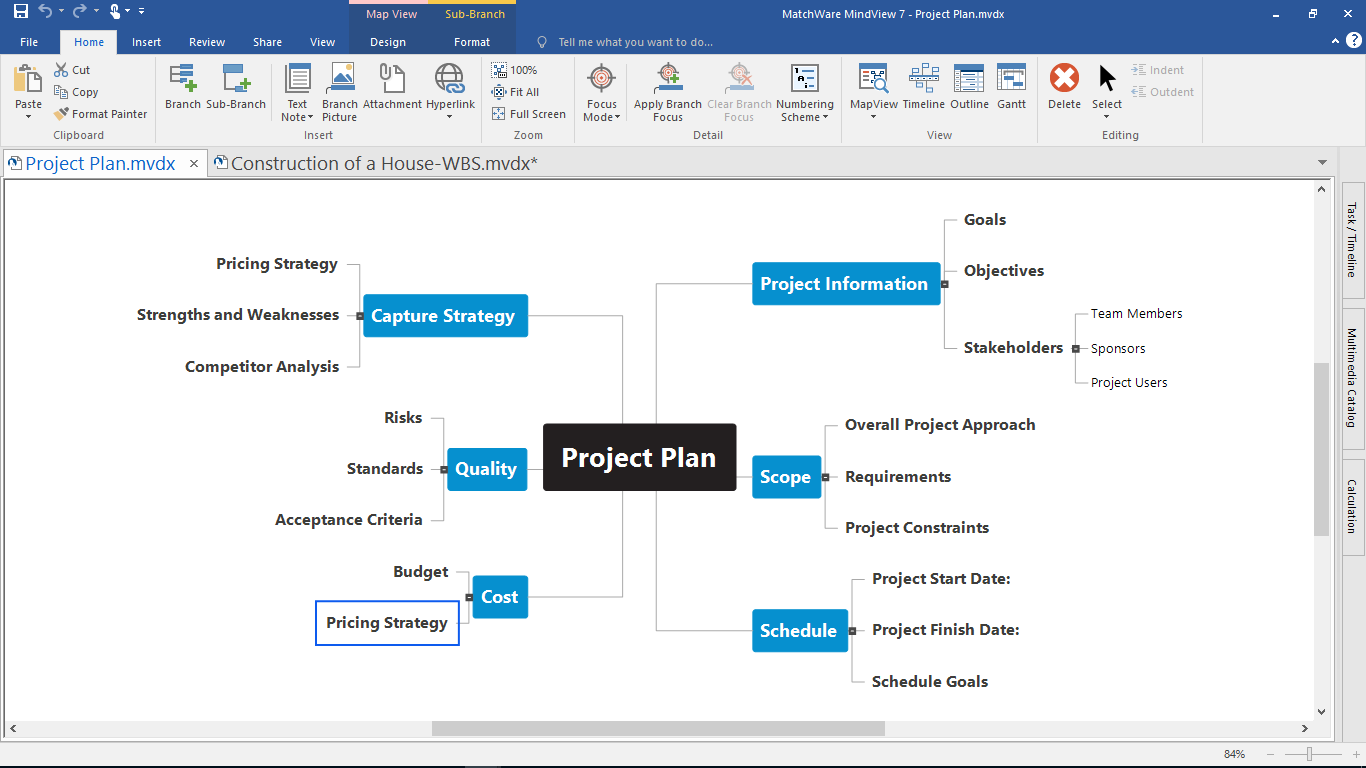Collapse the Capture Strategy branch node

tap(360, 316)
